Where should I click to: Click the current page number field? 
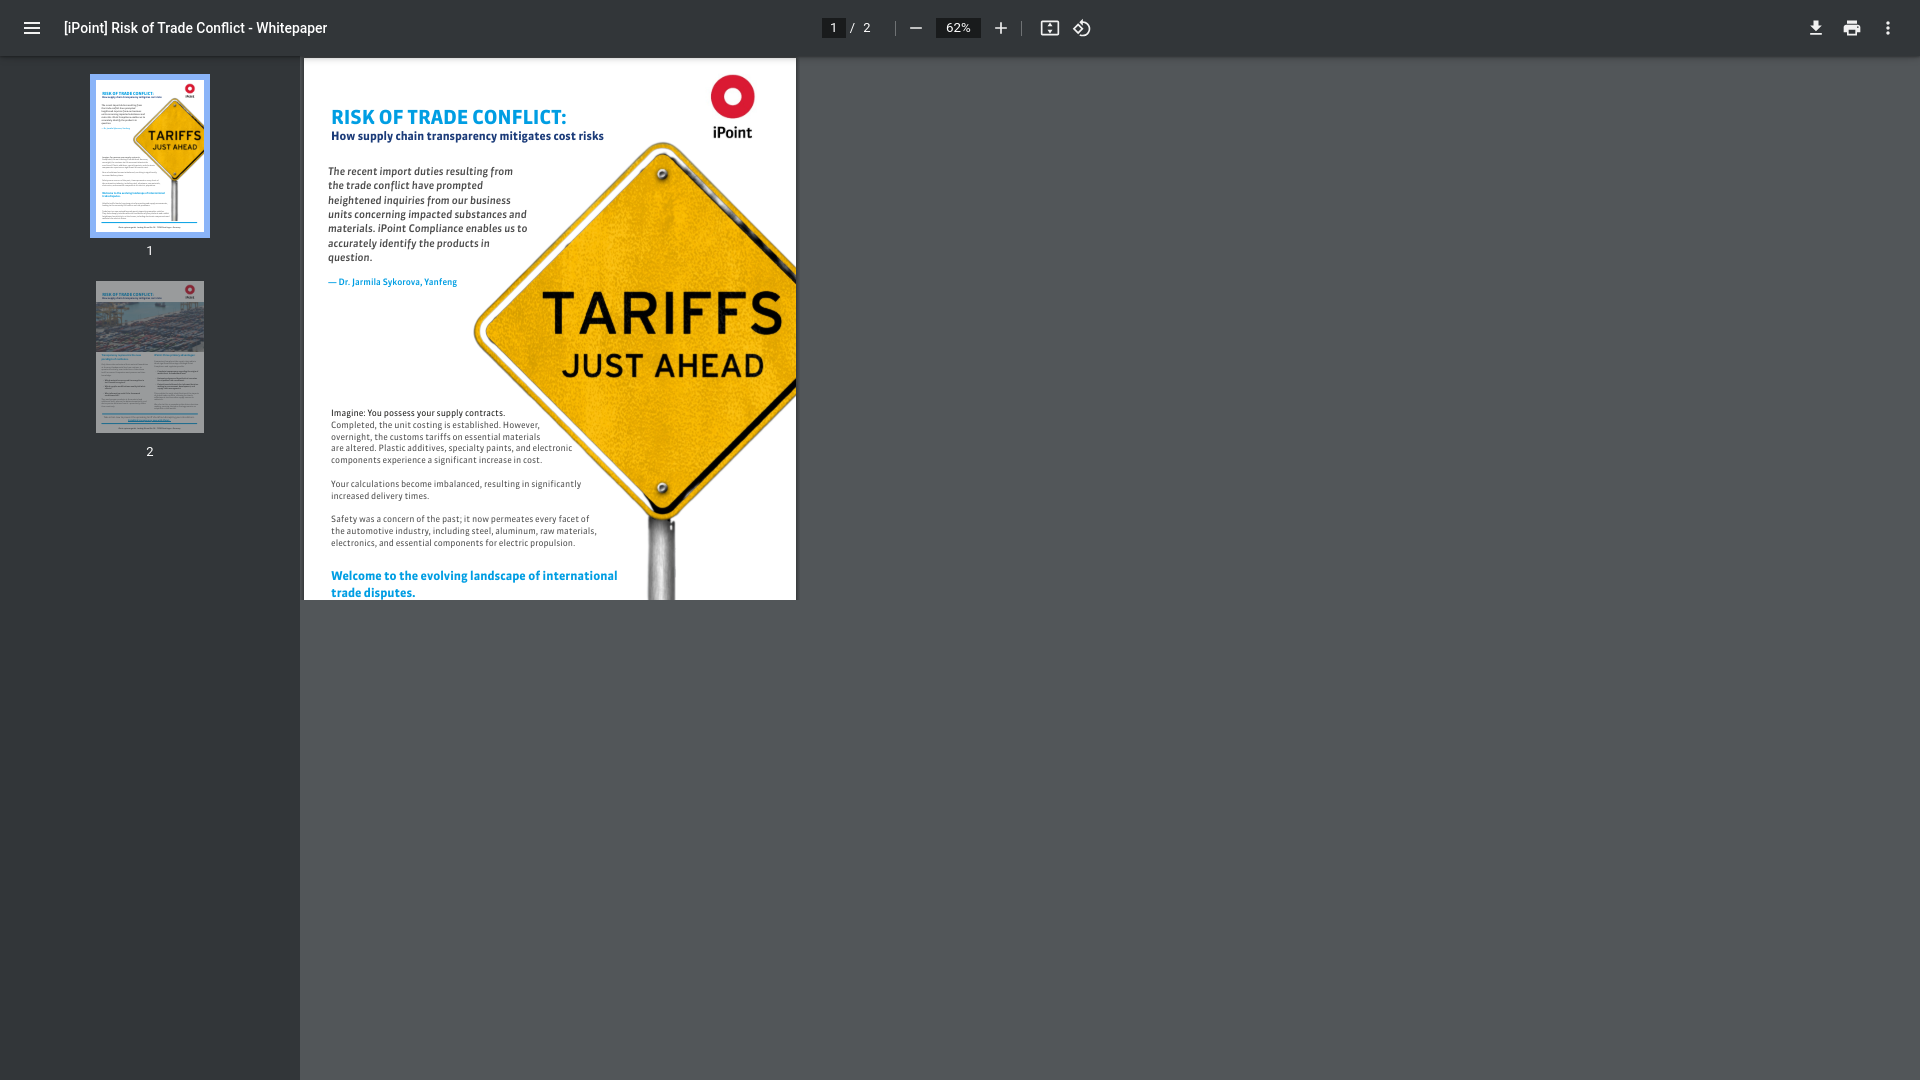[x=833, y=28]
